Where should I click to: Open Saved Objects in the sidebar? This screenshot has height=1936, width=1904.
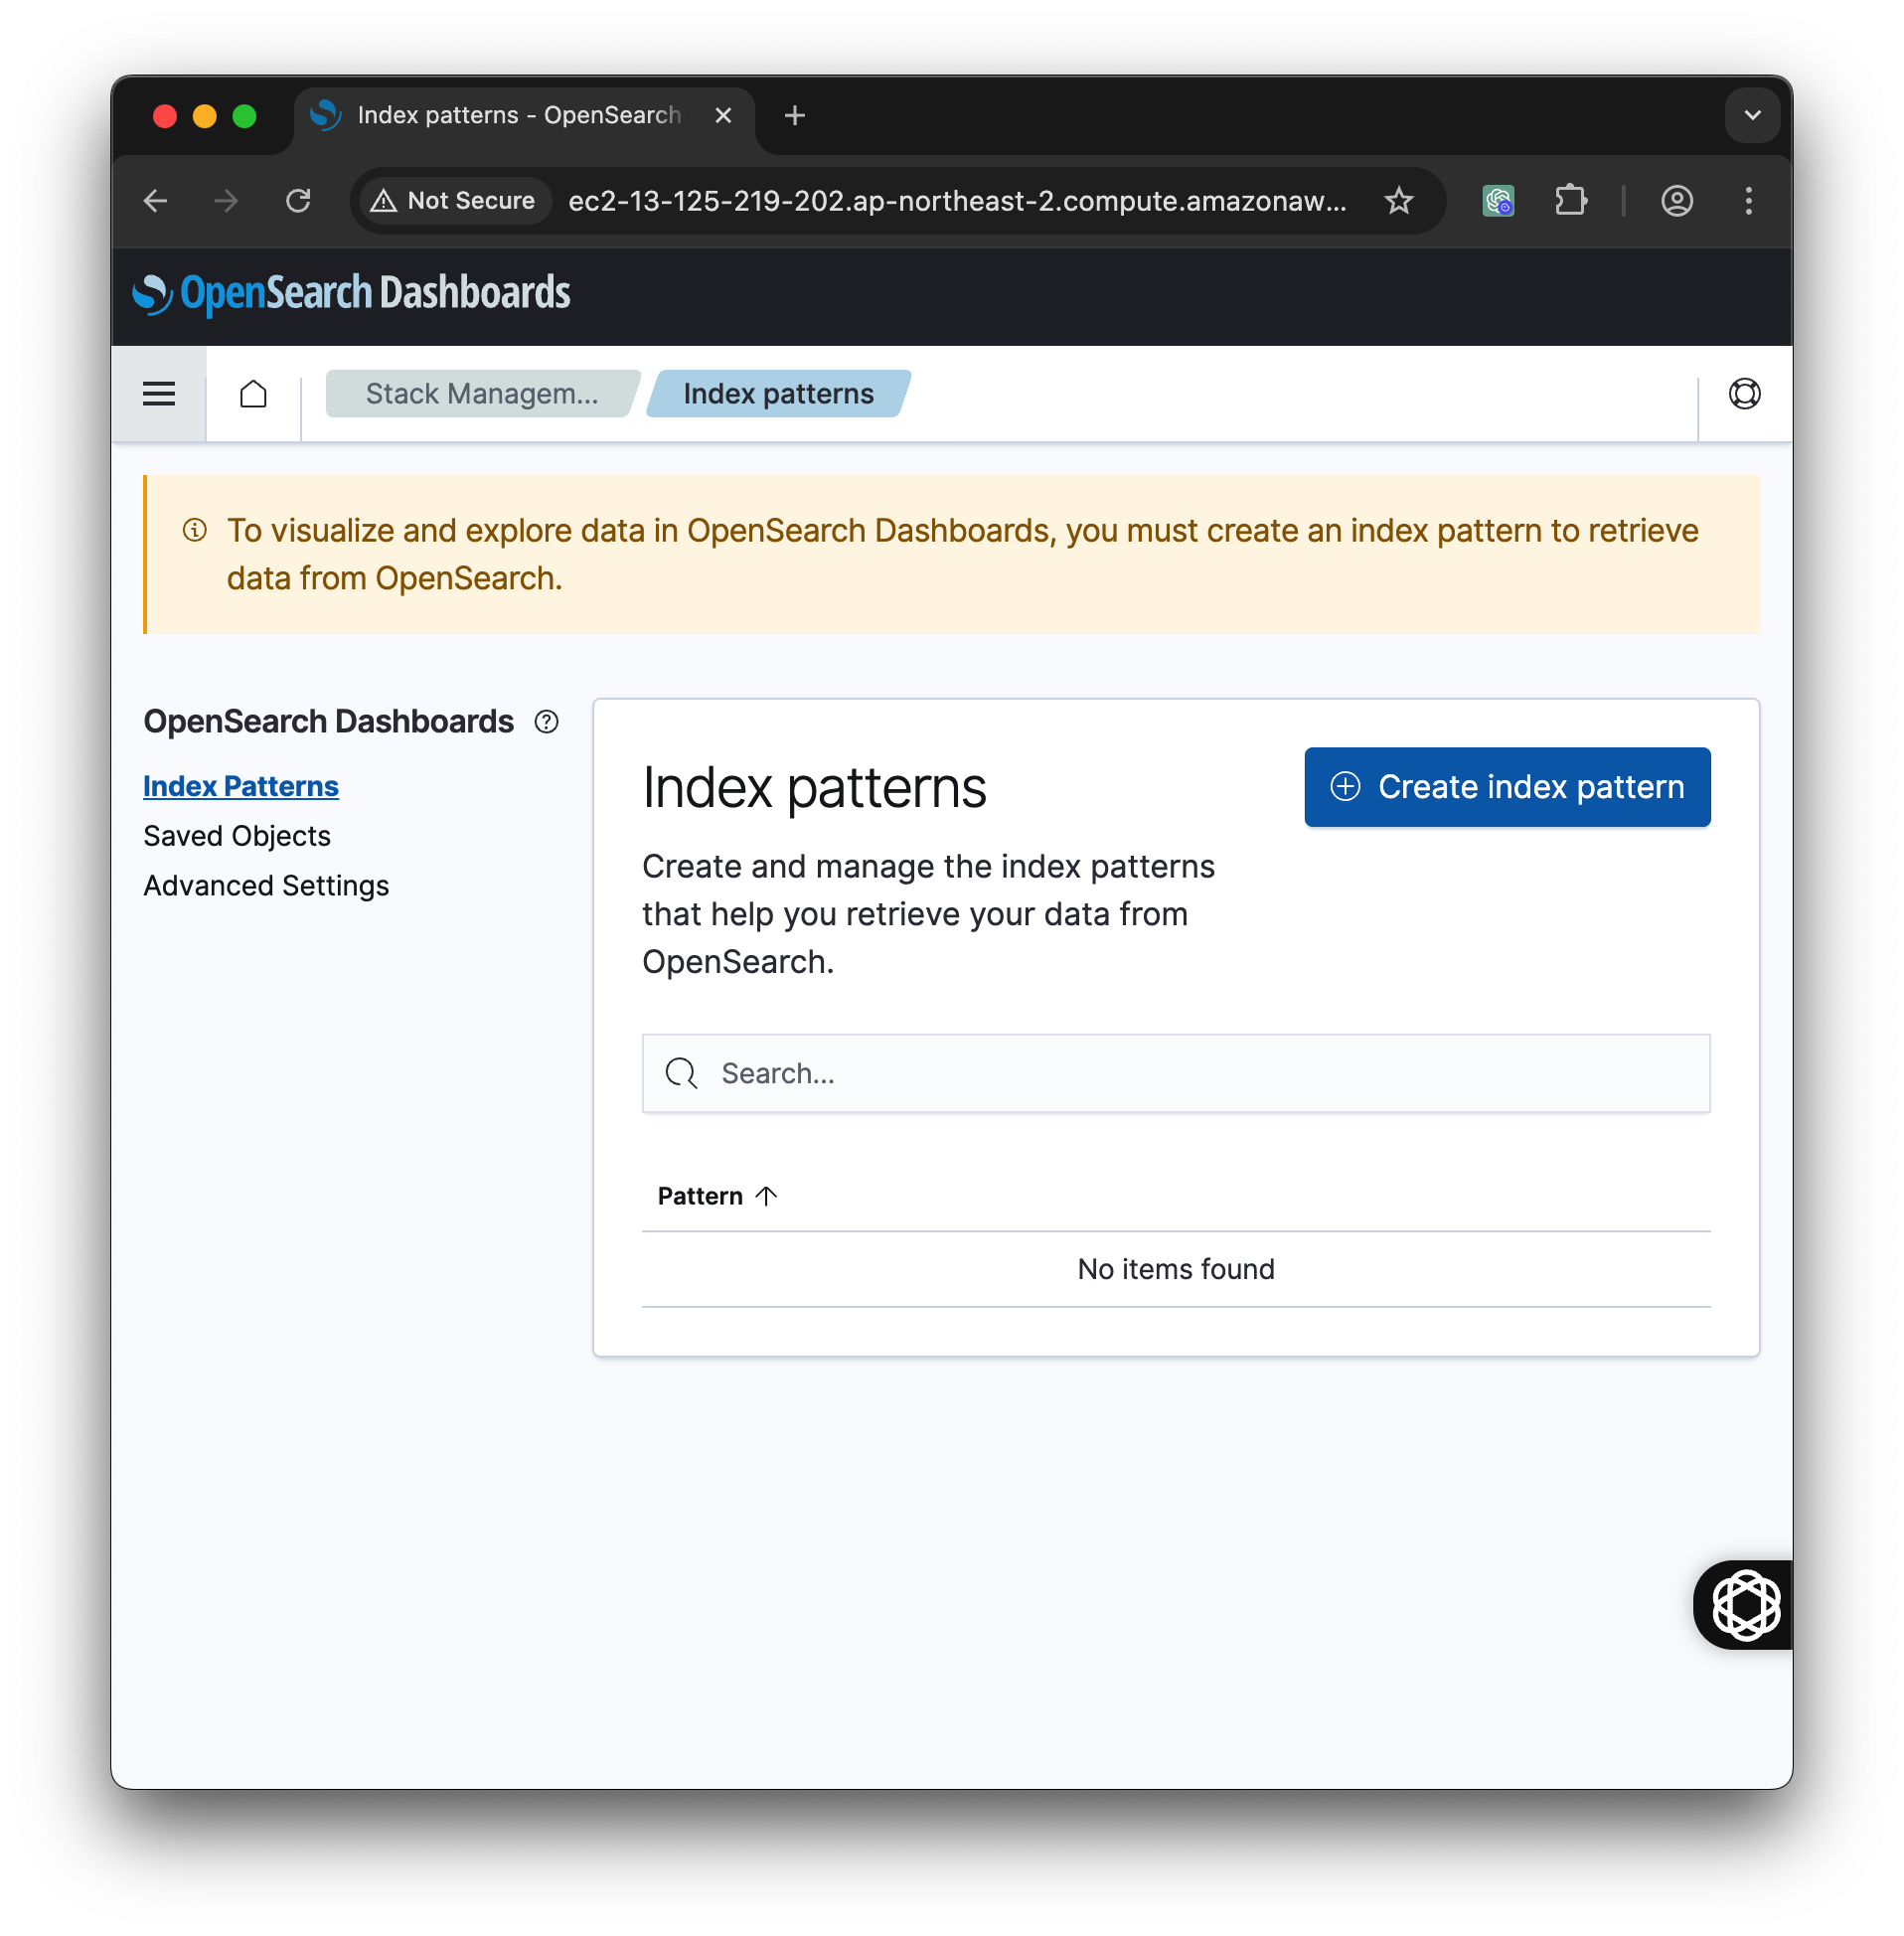click(237, 836)
